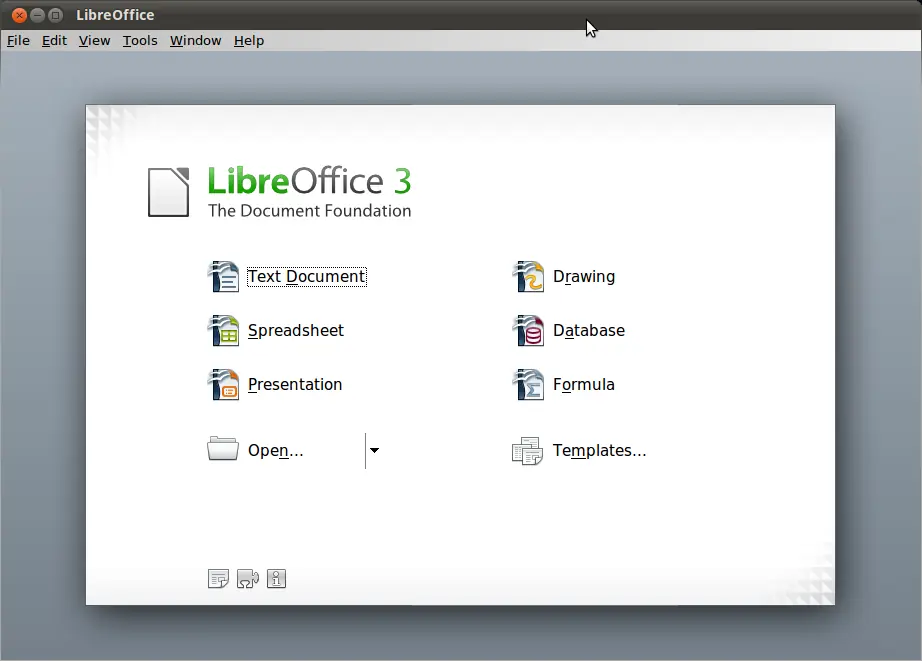922x661 pixels.
Task: Open a new Drawing
Action: (583, 277)
